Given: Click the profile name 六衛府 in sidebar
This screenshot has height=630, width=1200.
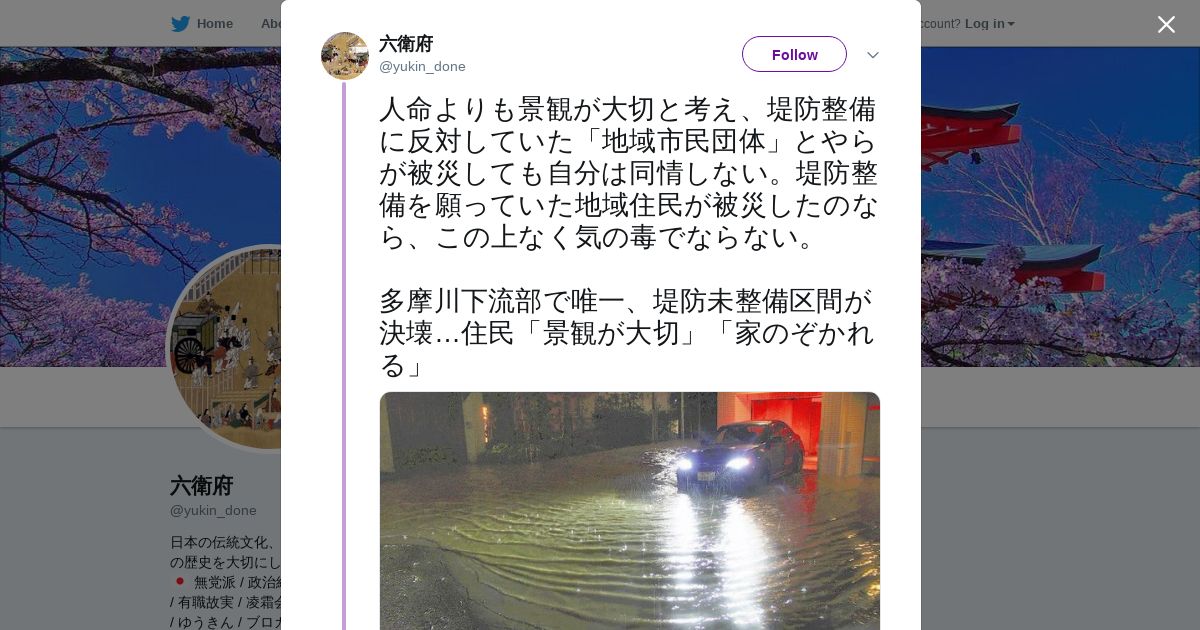Looking at the screenshot, I should [202, 486].
